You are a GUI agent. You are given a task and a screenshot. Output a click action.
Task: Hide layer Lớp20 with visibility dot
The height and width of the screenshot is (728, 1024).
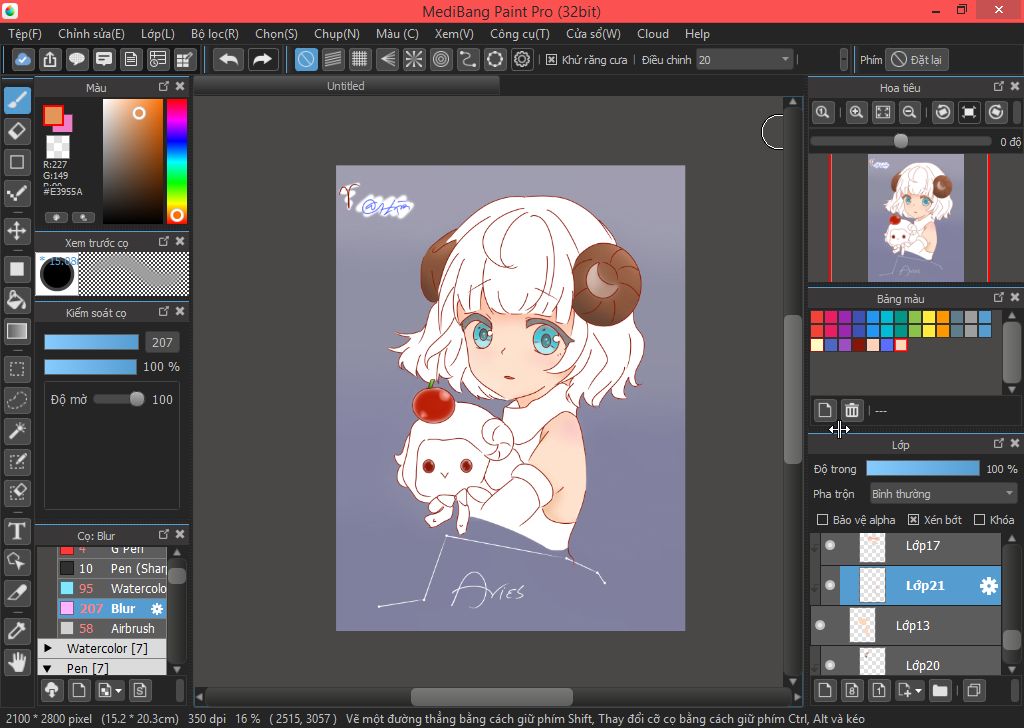(x=829, y=665)
